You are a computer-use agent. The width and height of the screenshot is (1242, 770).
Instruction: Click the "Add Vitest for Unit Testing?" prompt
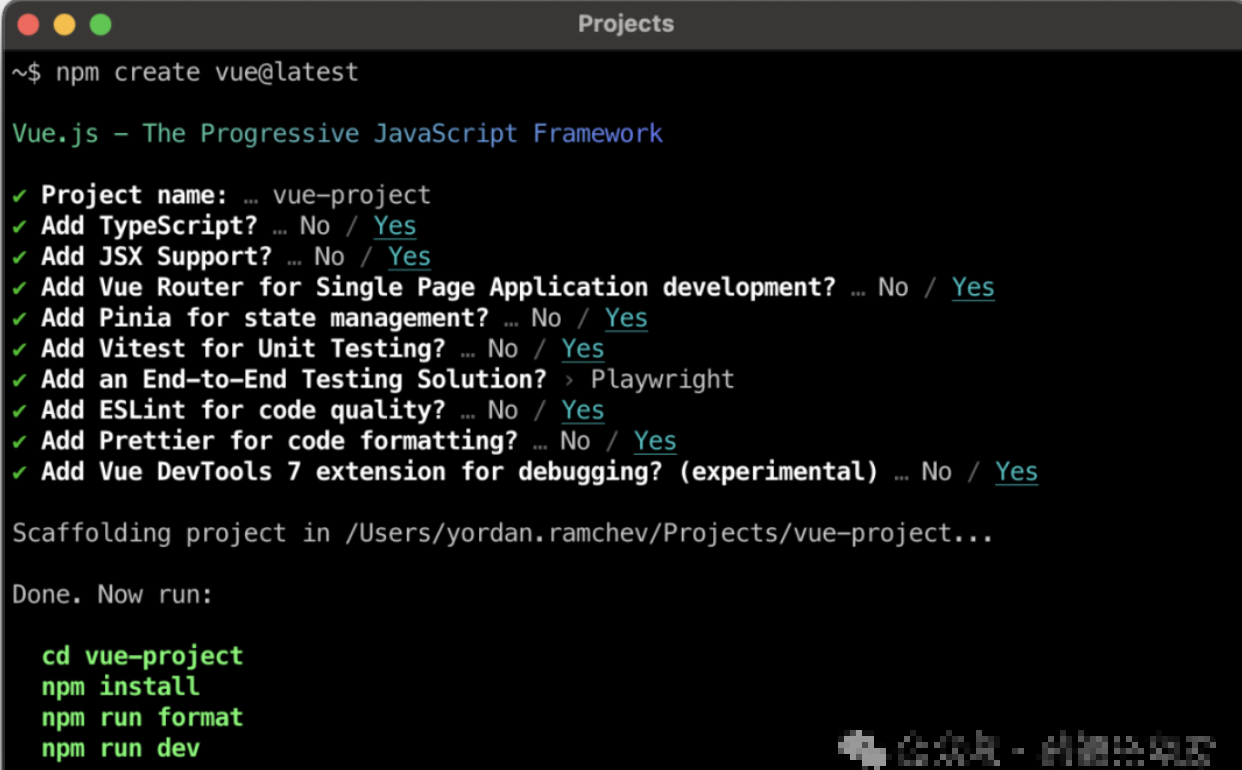(243, 349)
